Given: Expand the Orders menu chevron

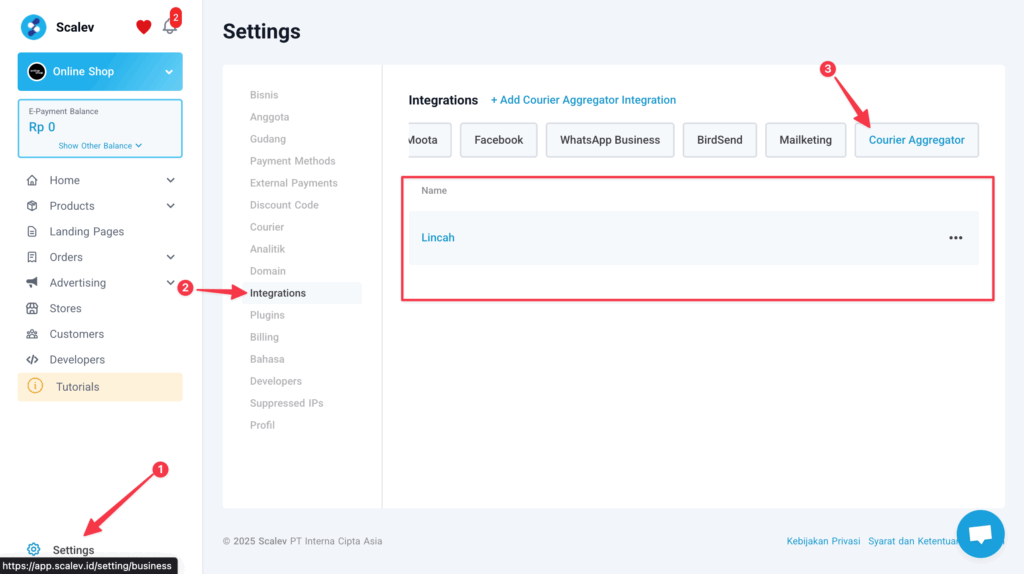Looking at the screenshot, I should click(170, 257).
